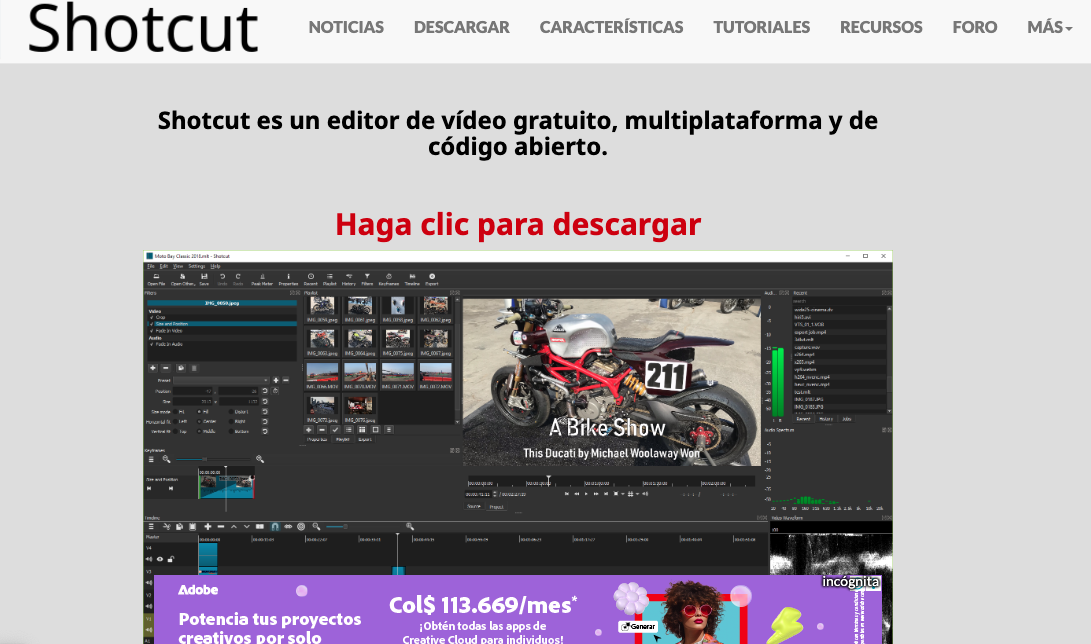Open a file using the Open File toolbar icon

(x=155, y=277)
